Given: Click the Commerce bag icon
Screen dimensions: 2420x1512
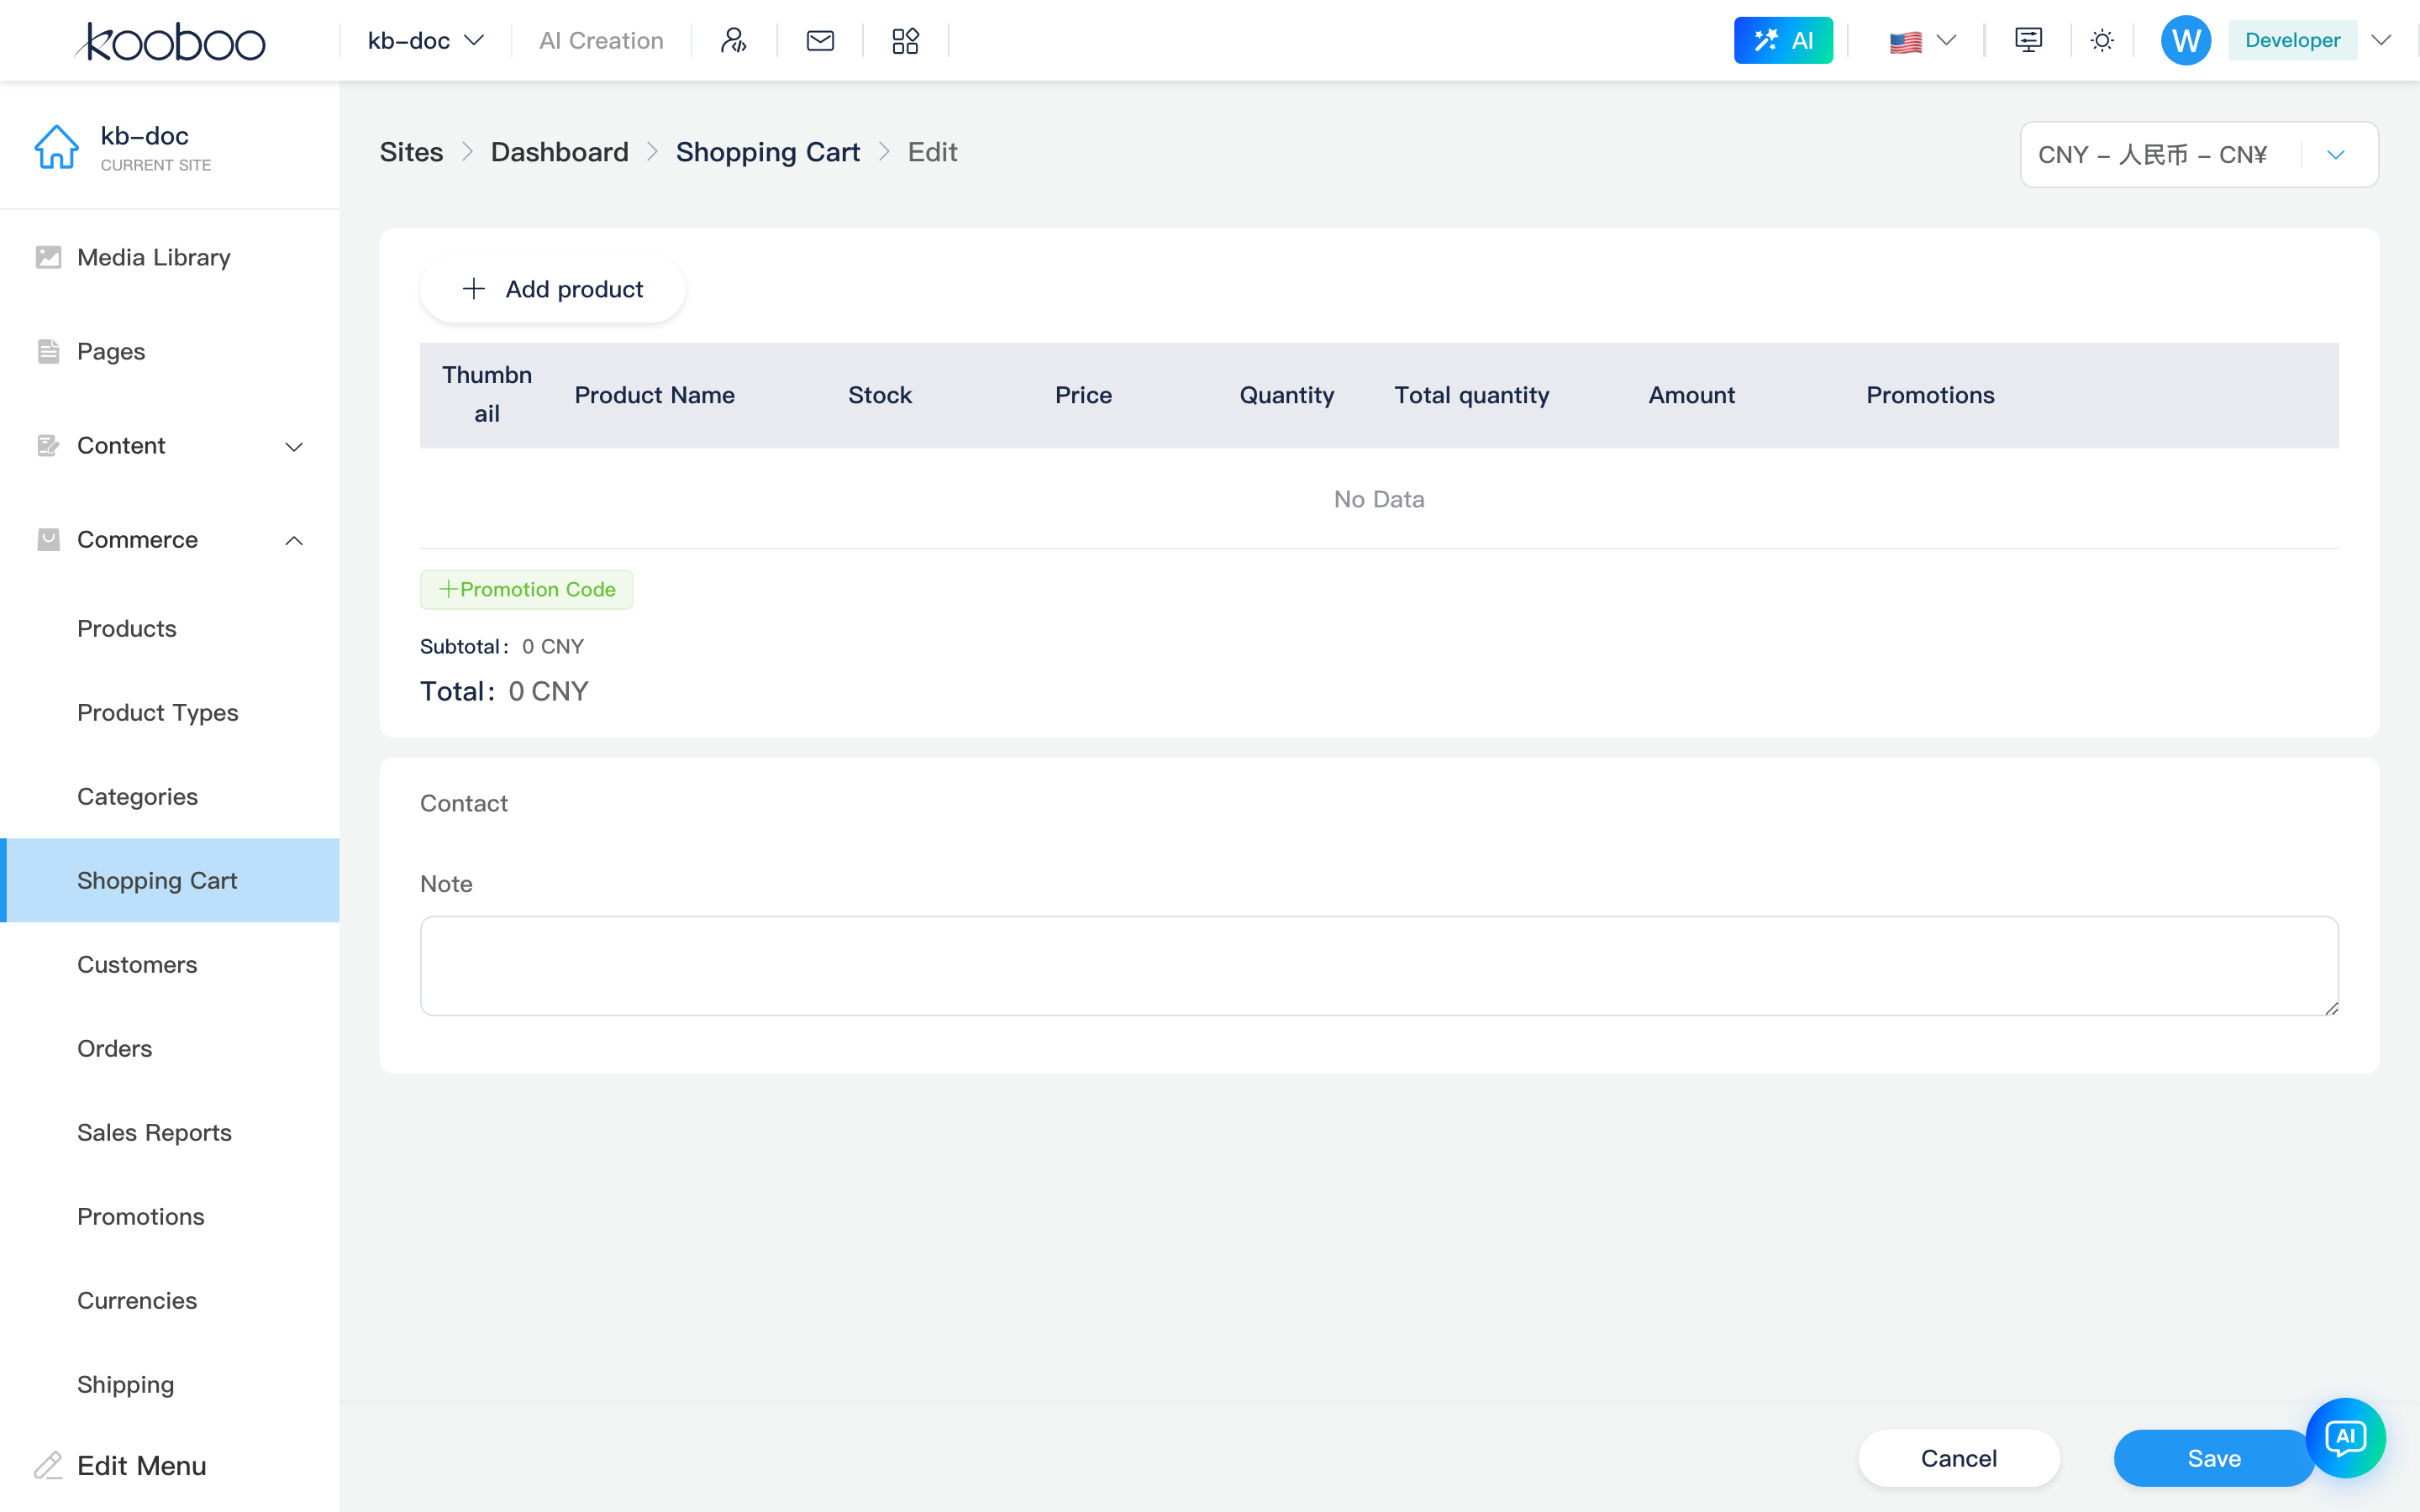Looking at the screenshot, I should click(48, 539).
